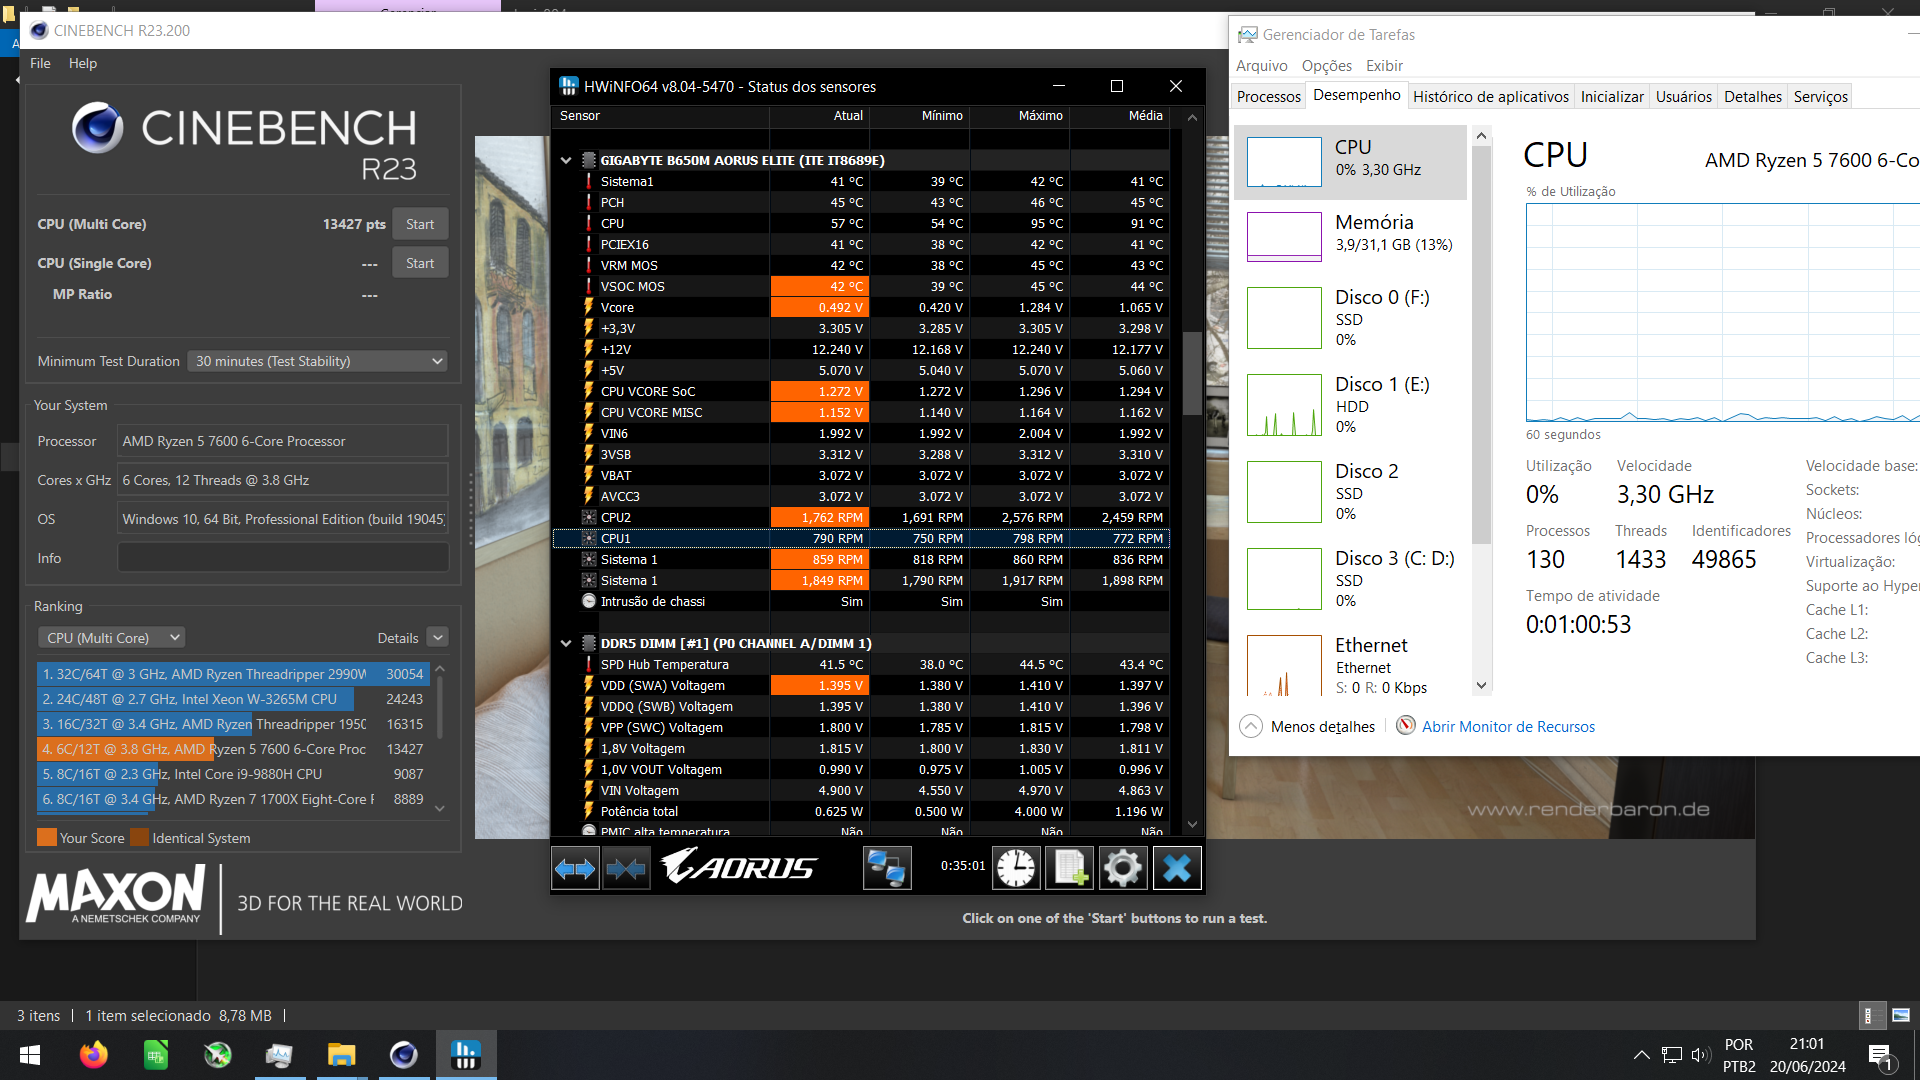The width and height of the screenshot is (1920, 1080).
Task: Click the network tray icon
Action: coord(1672,1055)
